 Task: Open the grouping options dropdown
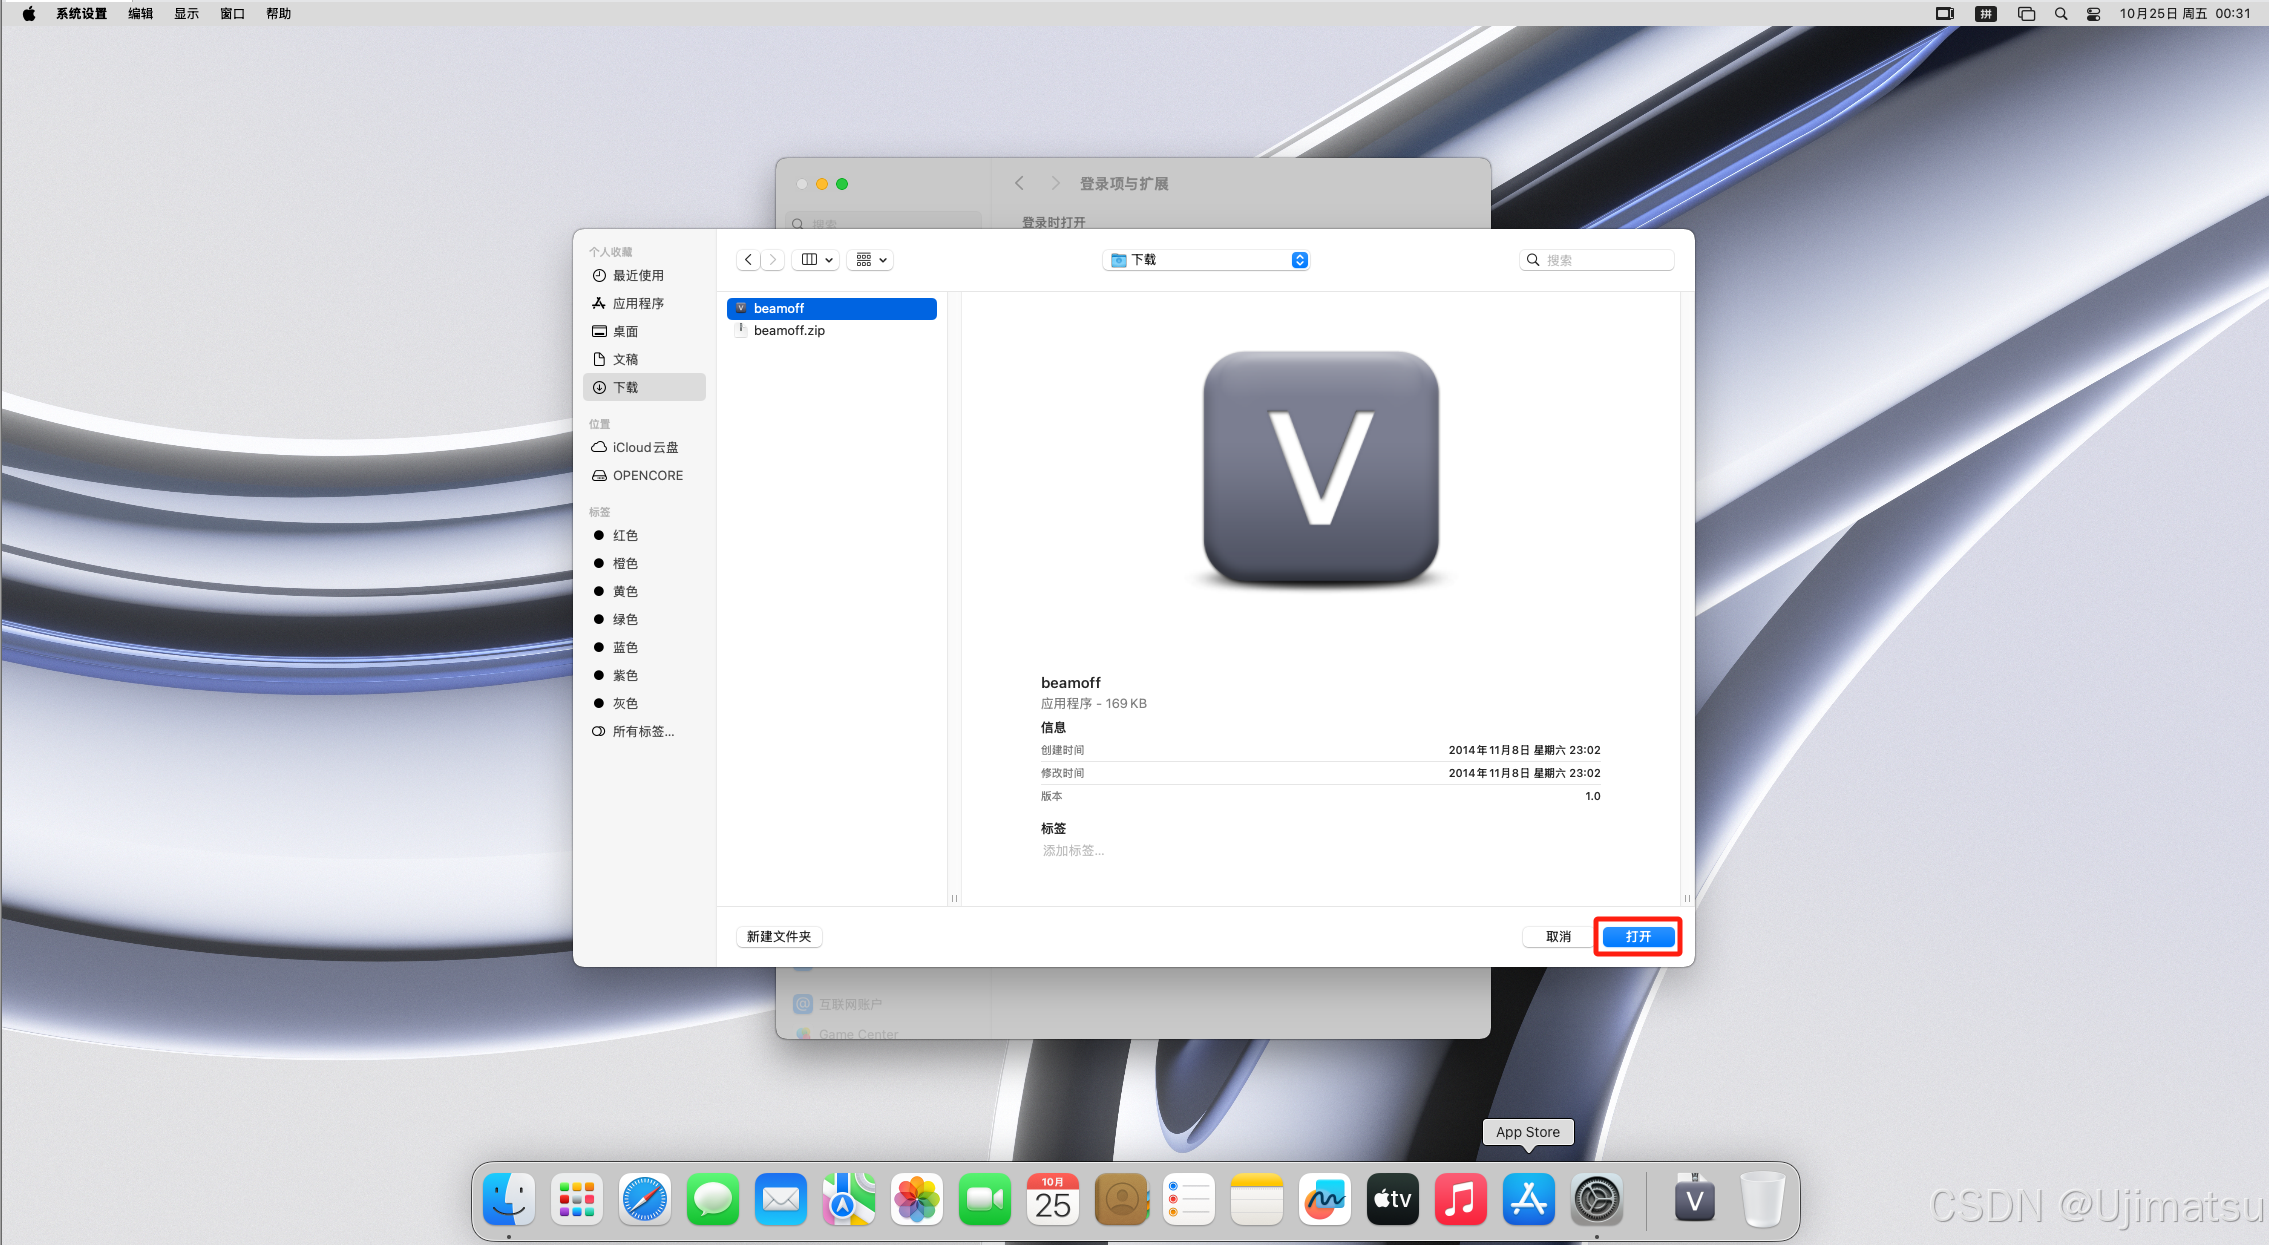point(871,260)
